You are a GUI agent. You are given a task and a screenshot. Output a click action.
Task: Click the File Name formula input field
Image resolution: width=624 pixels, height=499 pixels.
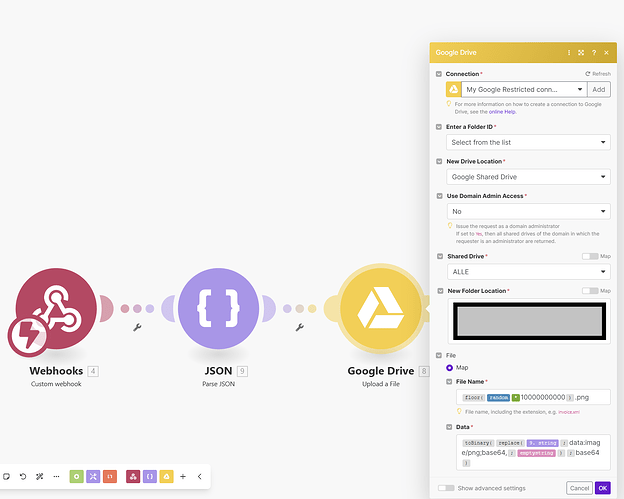tap(533, 397)
